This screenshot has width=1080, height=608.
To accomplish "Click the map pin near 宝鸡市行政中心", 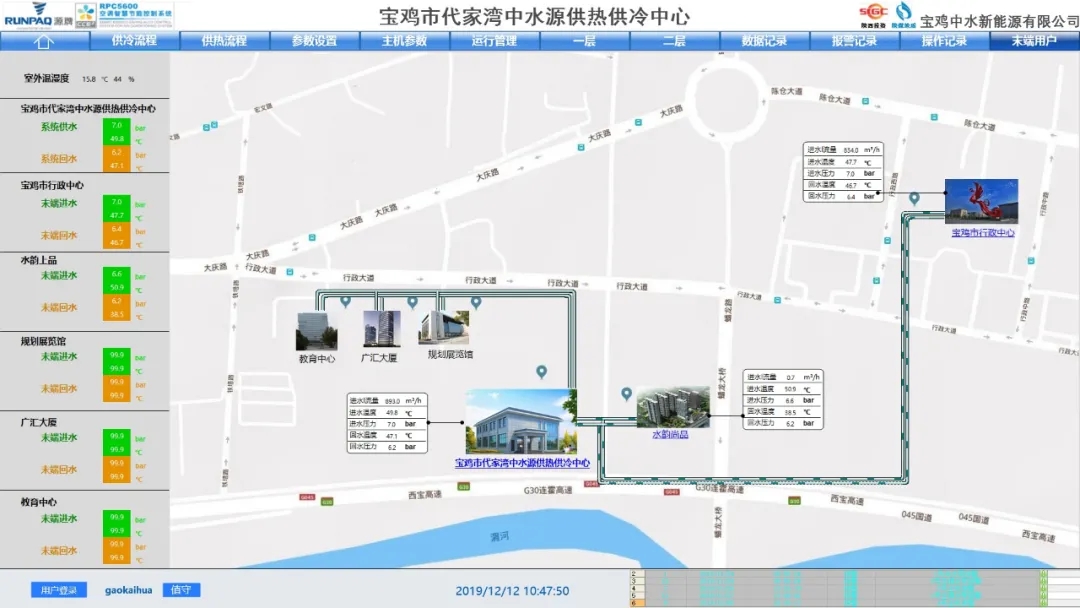I will tap(914, 199).
